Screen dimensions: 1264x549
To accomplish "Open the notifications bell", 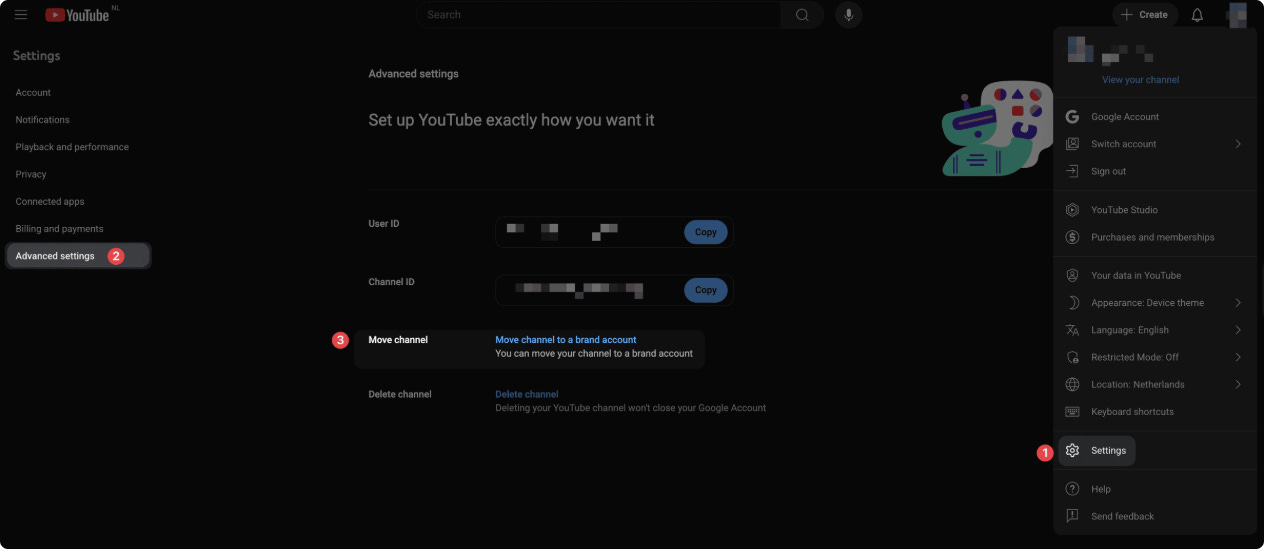I will [1197, 15].
